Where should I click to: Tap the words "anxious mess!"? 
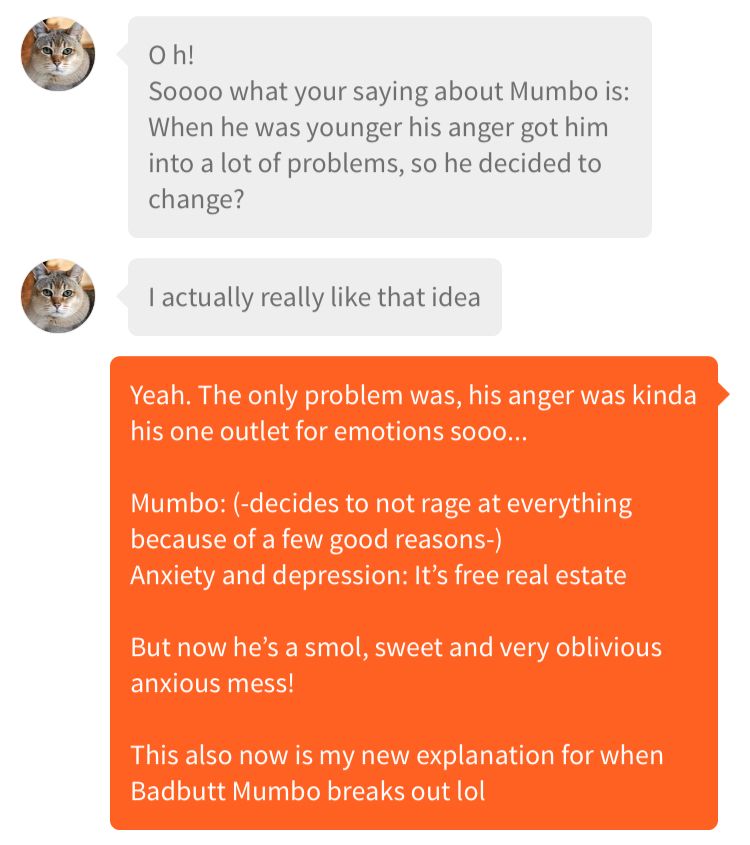pyautogui.click(x=212, y=683)
